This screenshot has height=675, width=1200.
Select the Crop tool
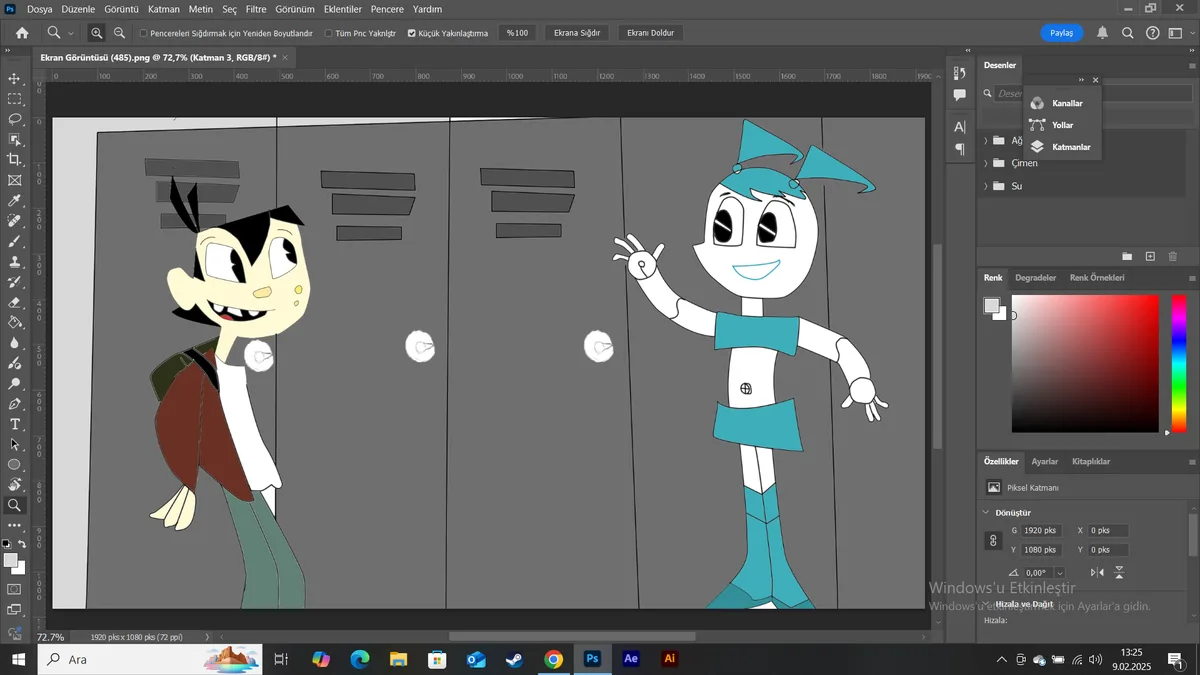coord(14,160)
